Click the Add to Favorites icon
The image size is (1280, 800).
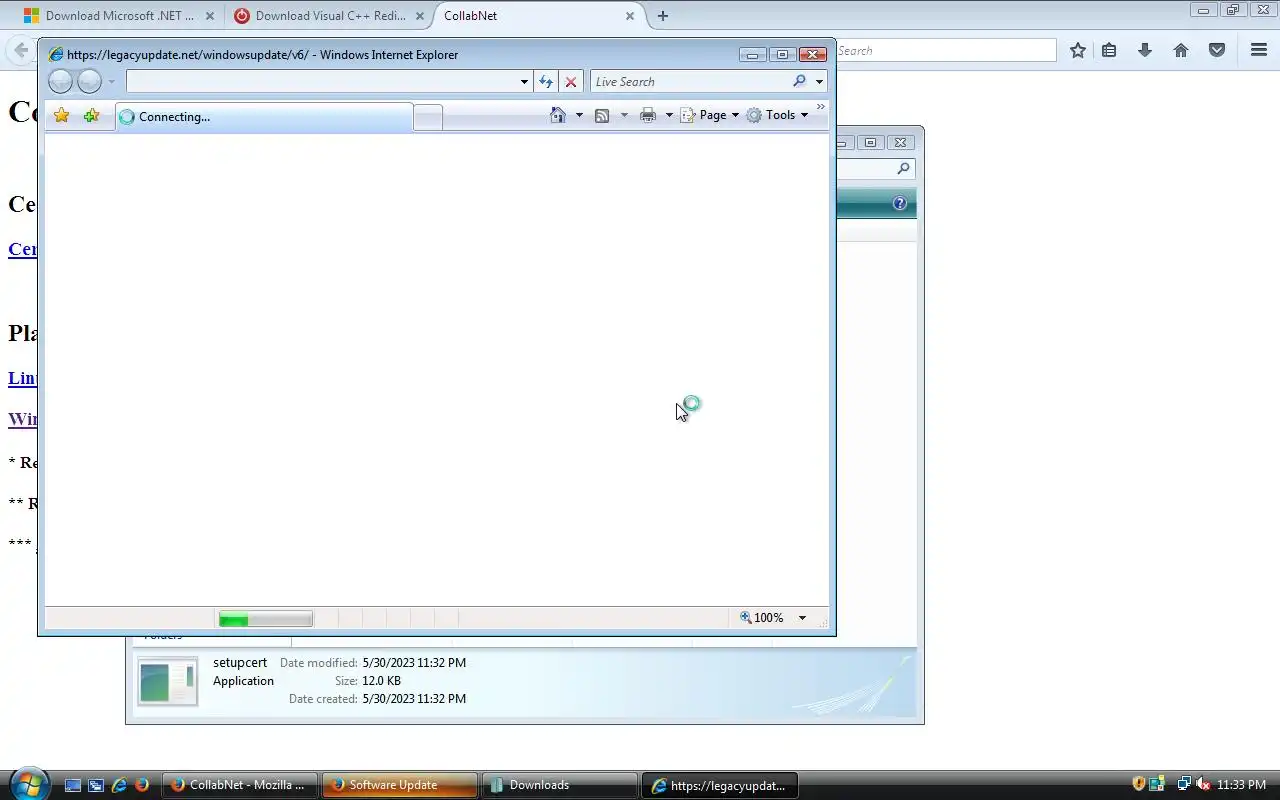pyautogui.click(x=92, y=116)
